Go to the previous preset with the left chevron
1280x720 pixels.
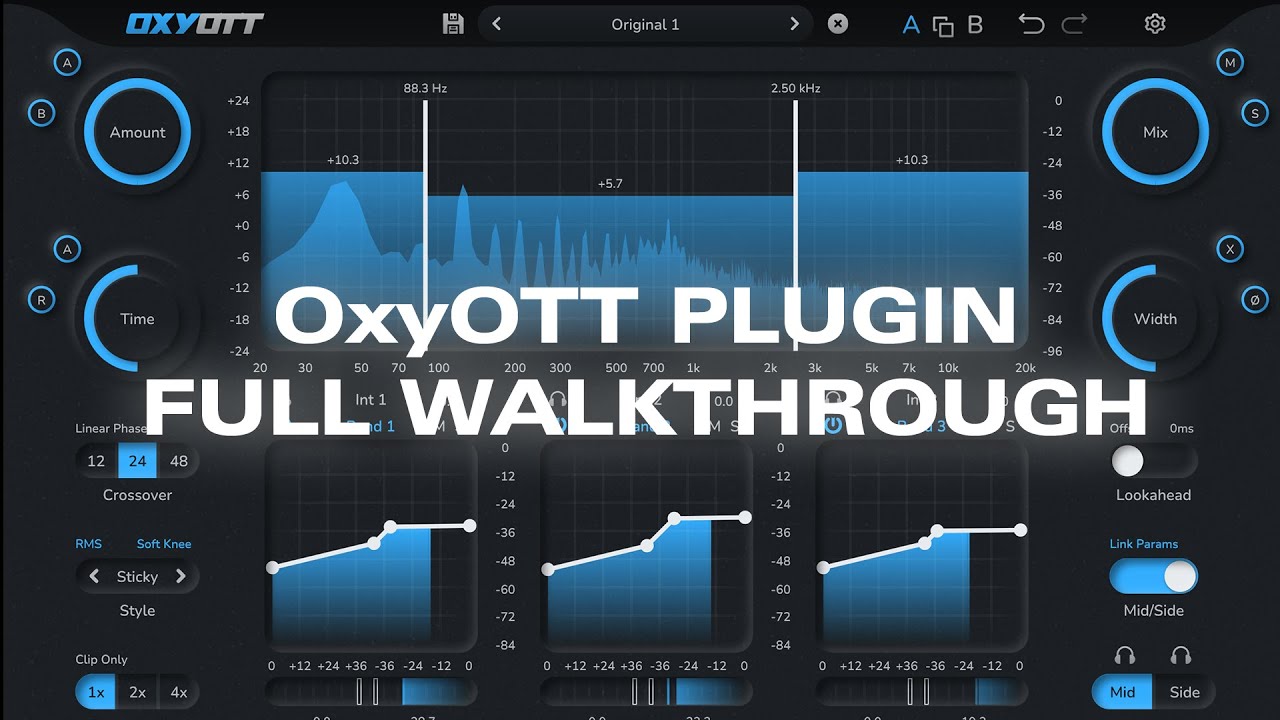[x=497, y=24]
